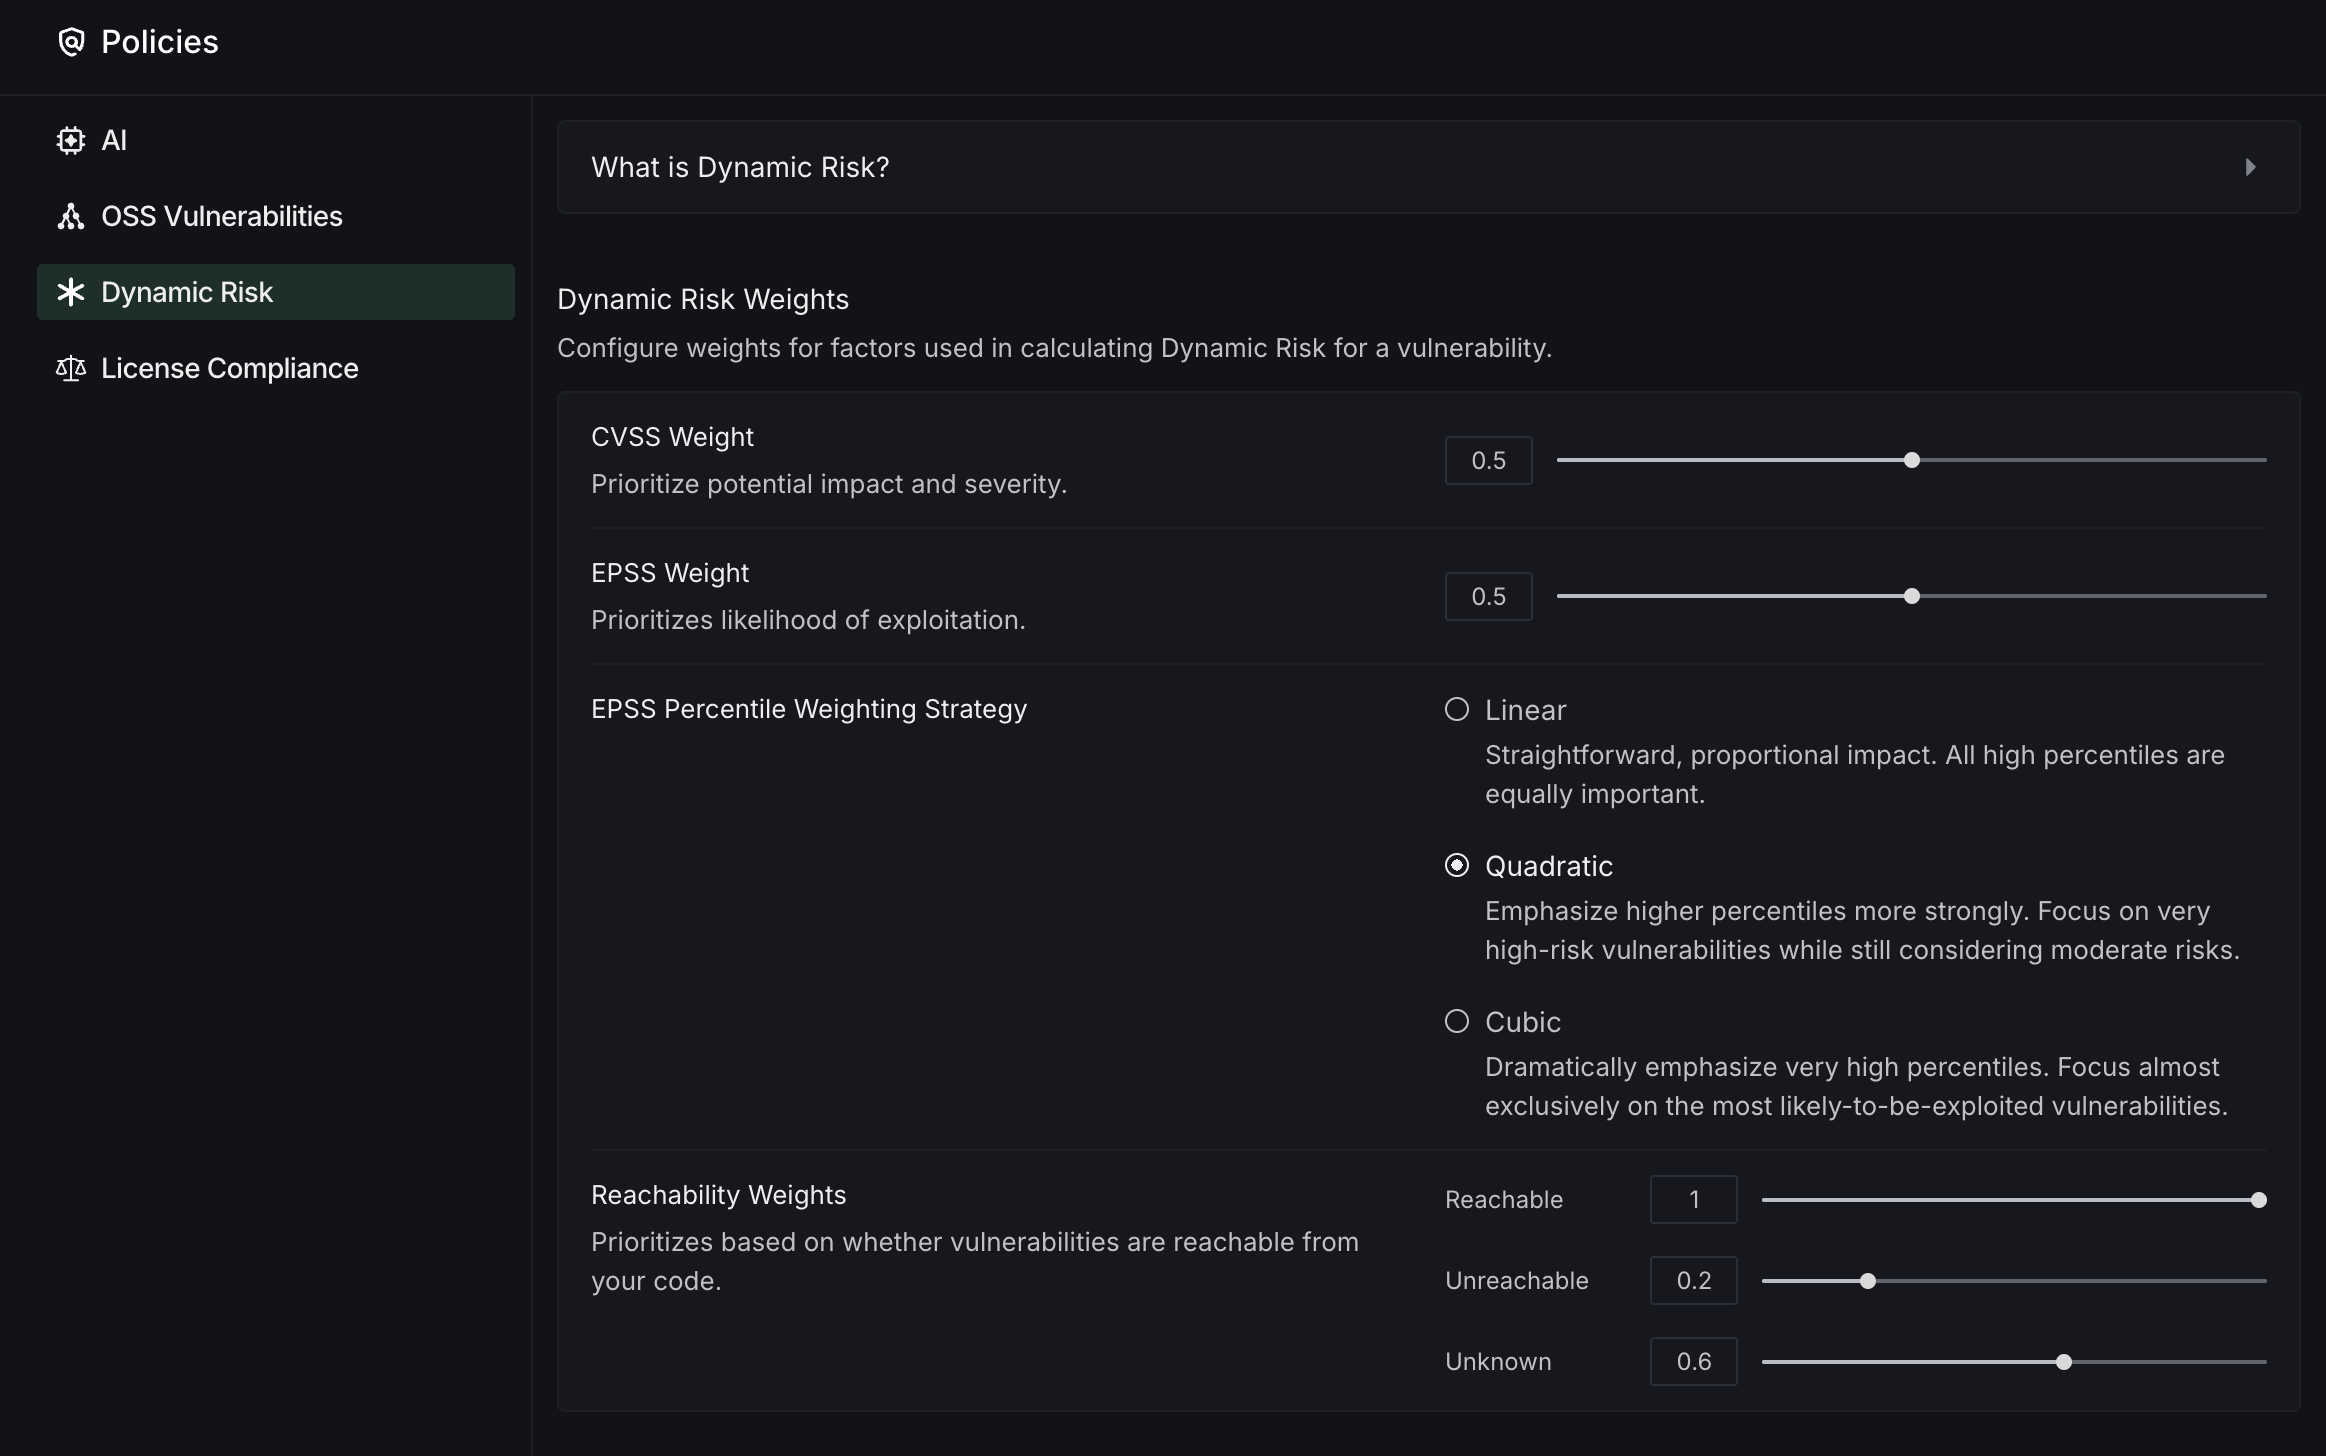Click the Unknown reachability value field
The image size is (2326, 1456).
point(1693,1362)
